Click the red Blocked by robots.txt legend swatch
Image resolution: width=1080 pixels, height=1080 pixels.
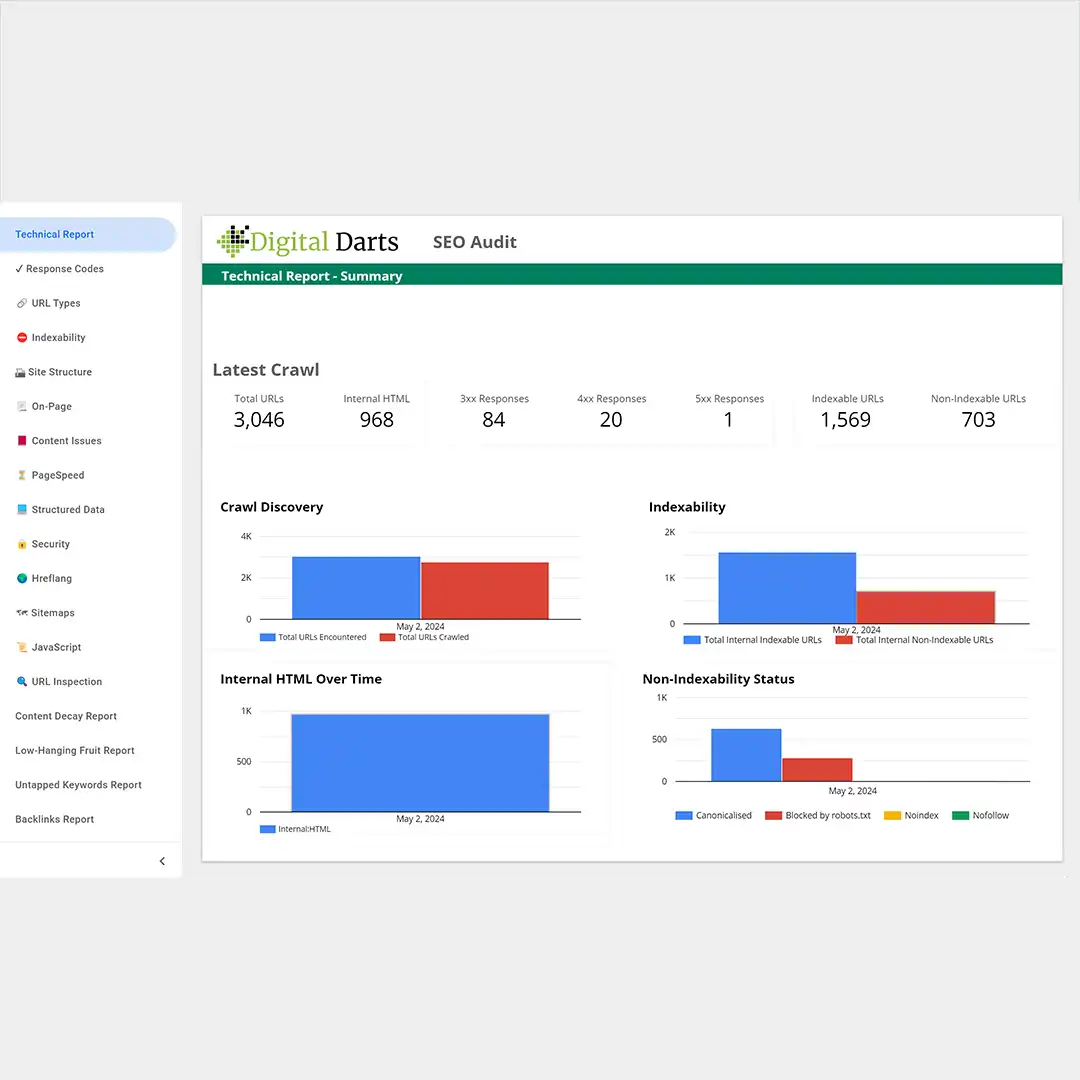coord(773,816)
